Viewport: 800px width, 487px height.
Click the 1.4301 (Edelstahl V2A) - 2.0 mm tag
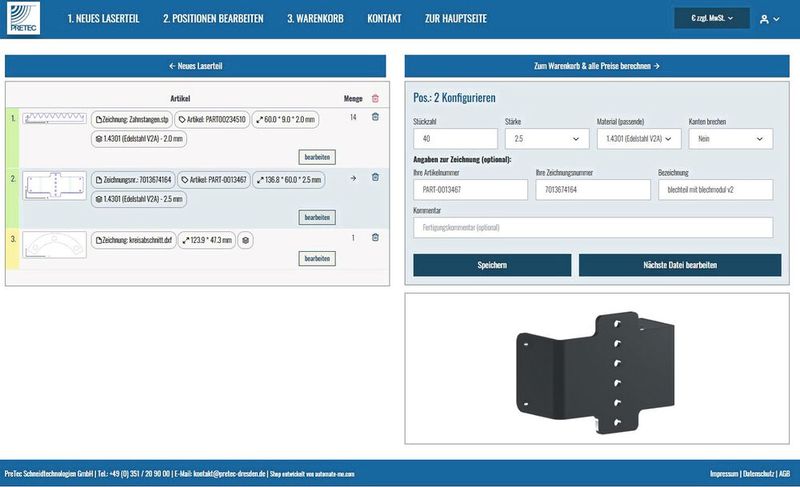click(139, 139)
